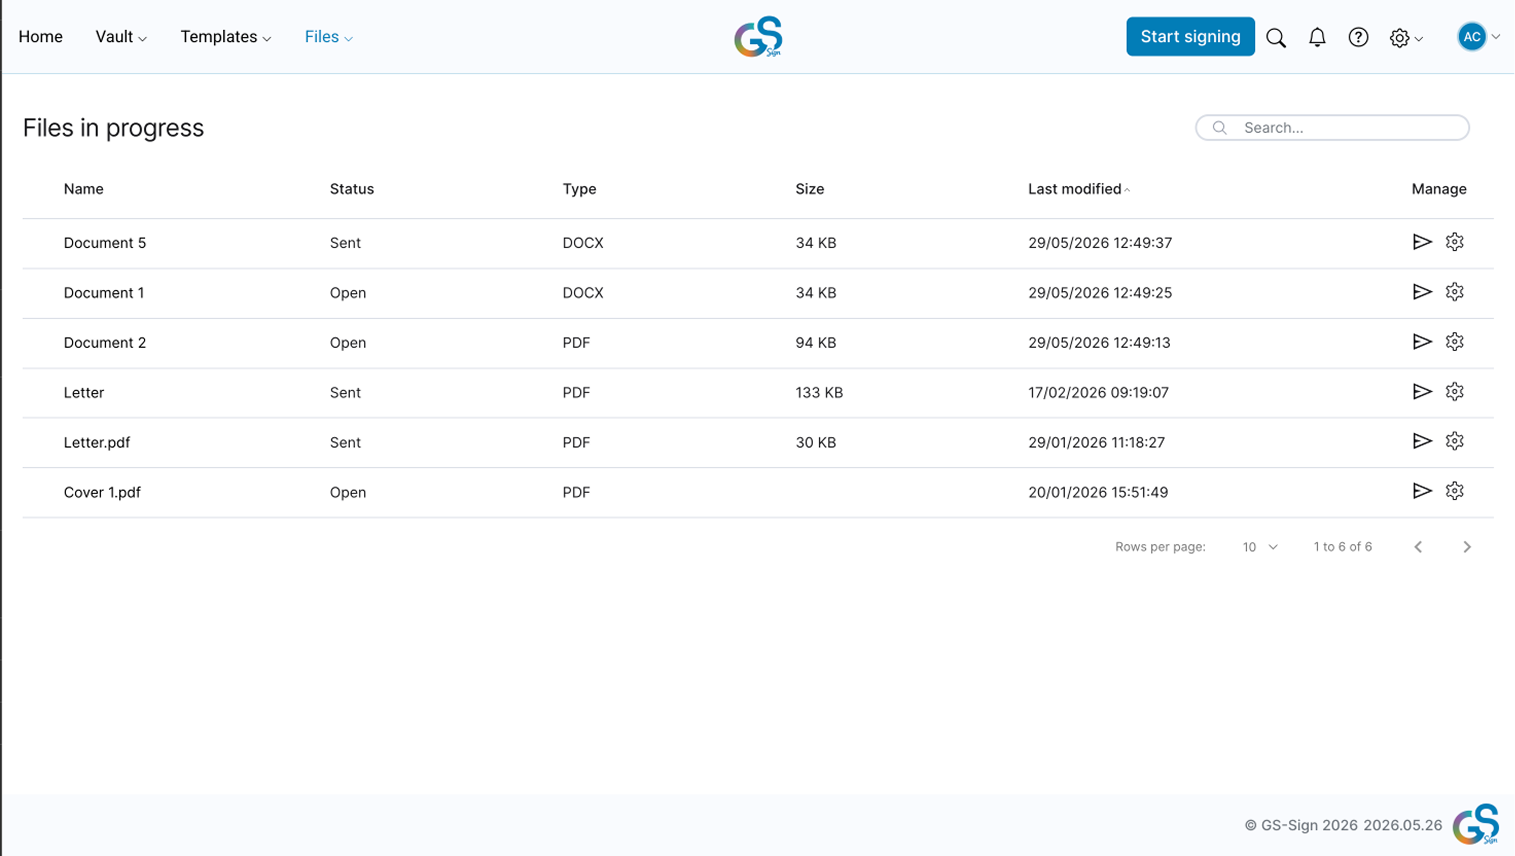Click send icon in the 133 KB Letter row
The height and width of the screenshot is (856, 1515).
tap(1422, 392)
